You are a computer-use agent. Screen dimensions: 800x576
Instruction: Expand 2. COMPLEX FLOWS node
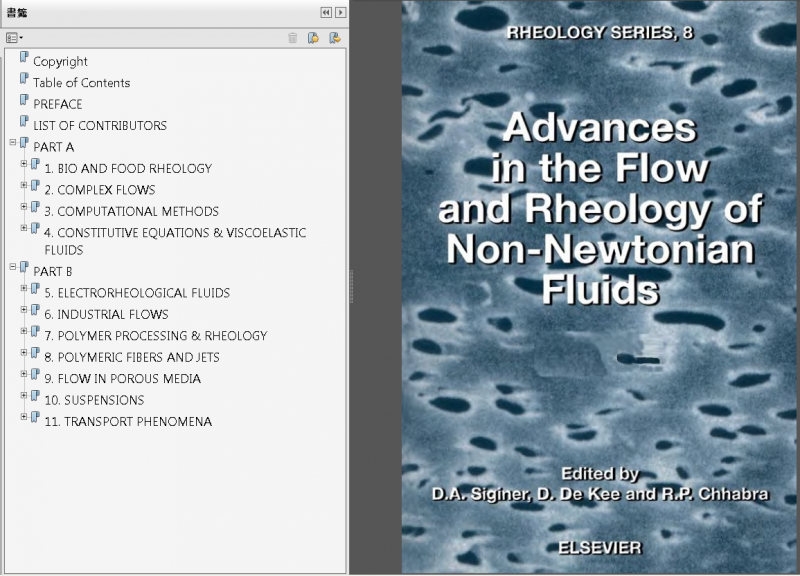(24, 185)
